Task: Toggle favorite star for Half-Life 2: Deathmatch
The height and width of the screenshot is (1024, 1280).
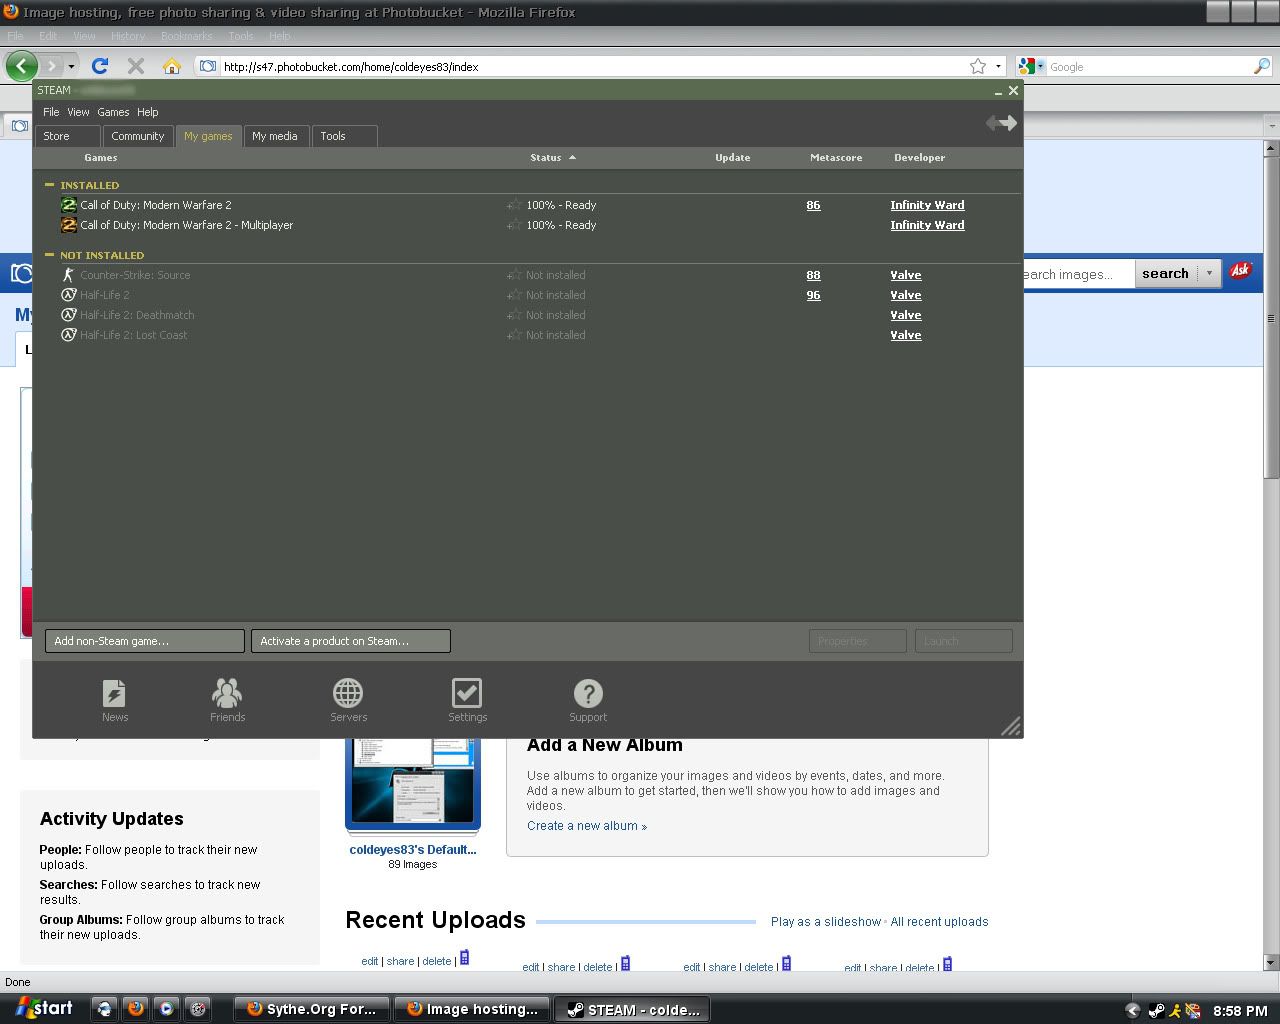Action: (514, 315)
